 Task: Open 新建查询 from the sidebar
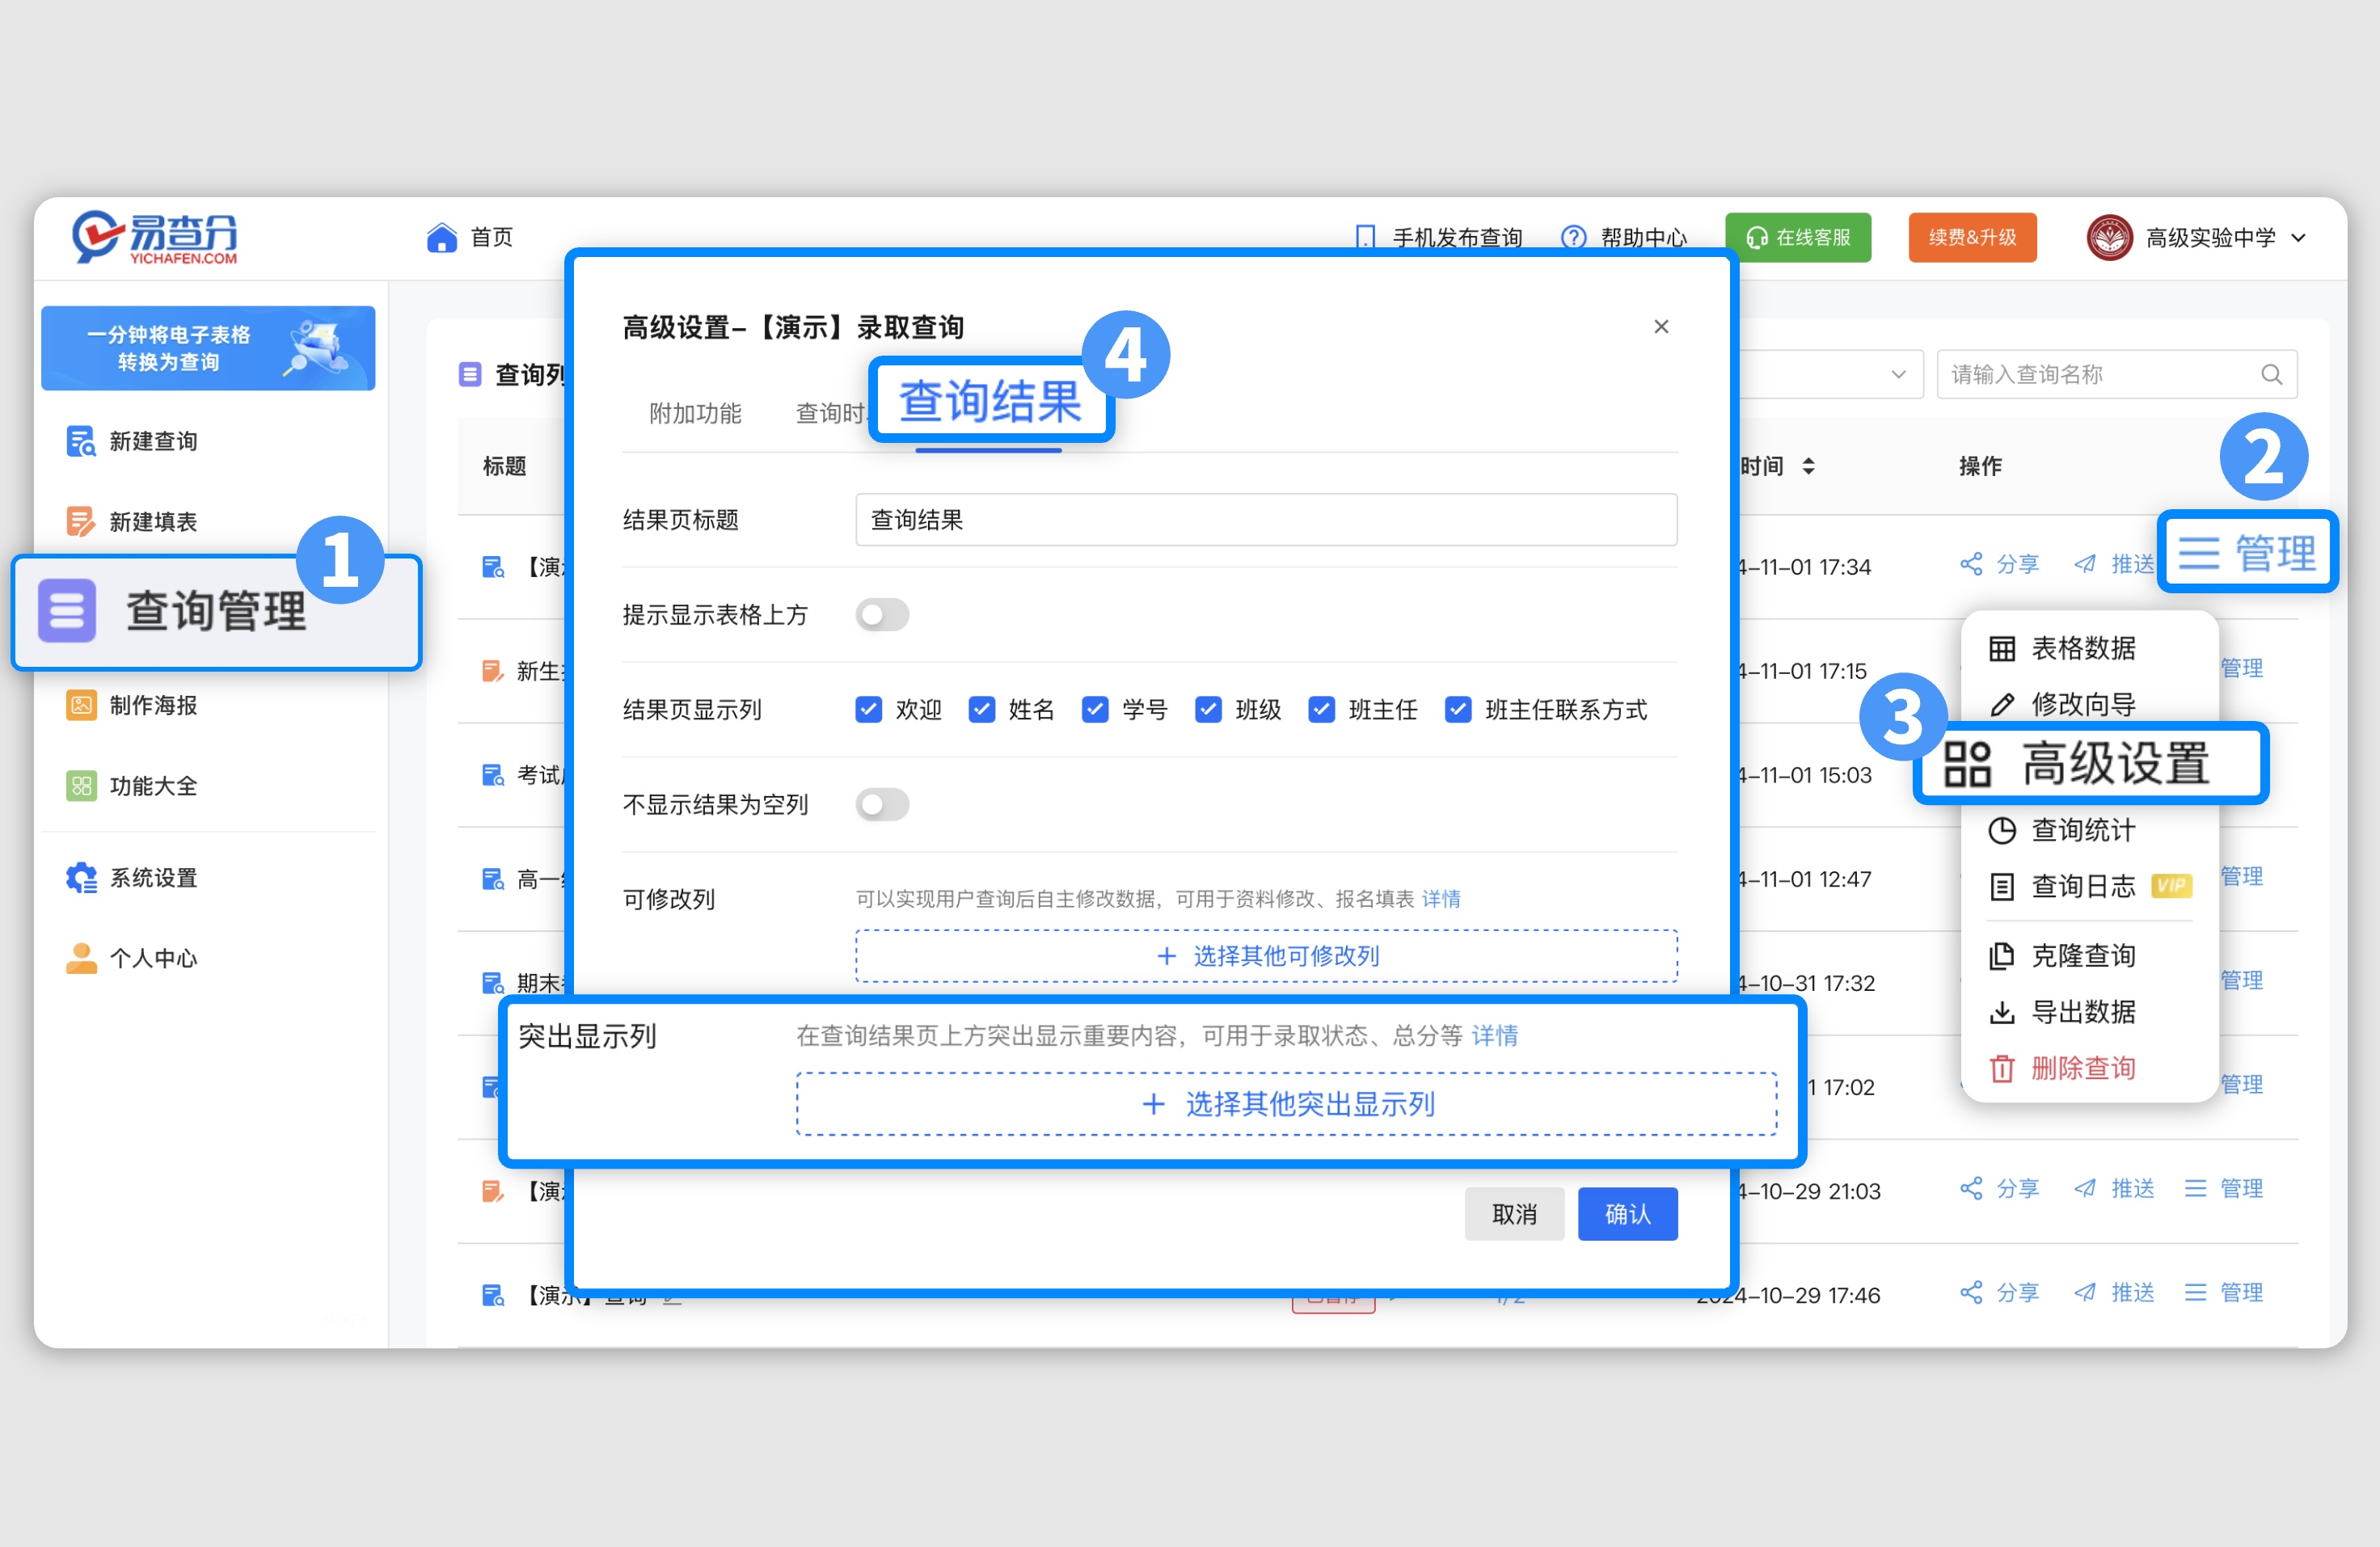pos(152,441)
